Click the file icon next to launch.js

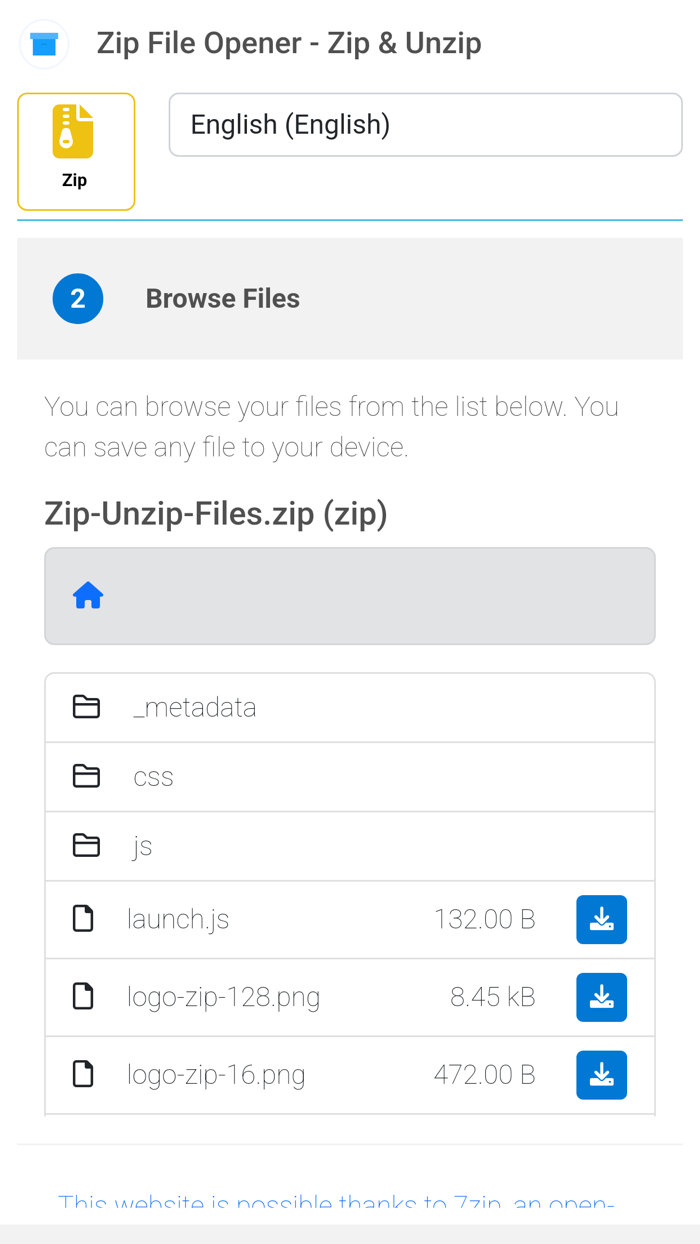coord(86,918)
